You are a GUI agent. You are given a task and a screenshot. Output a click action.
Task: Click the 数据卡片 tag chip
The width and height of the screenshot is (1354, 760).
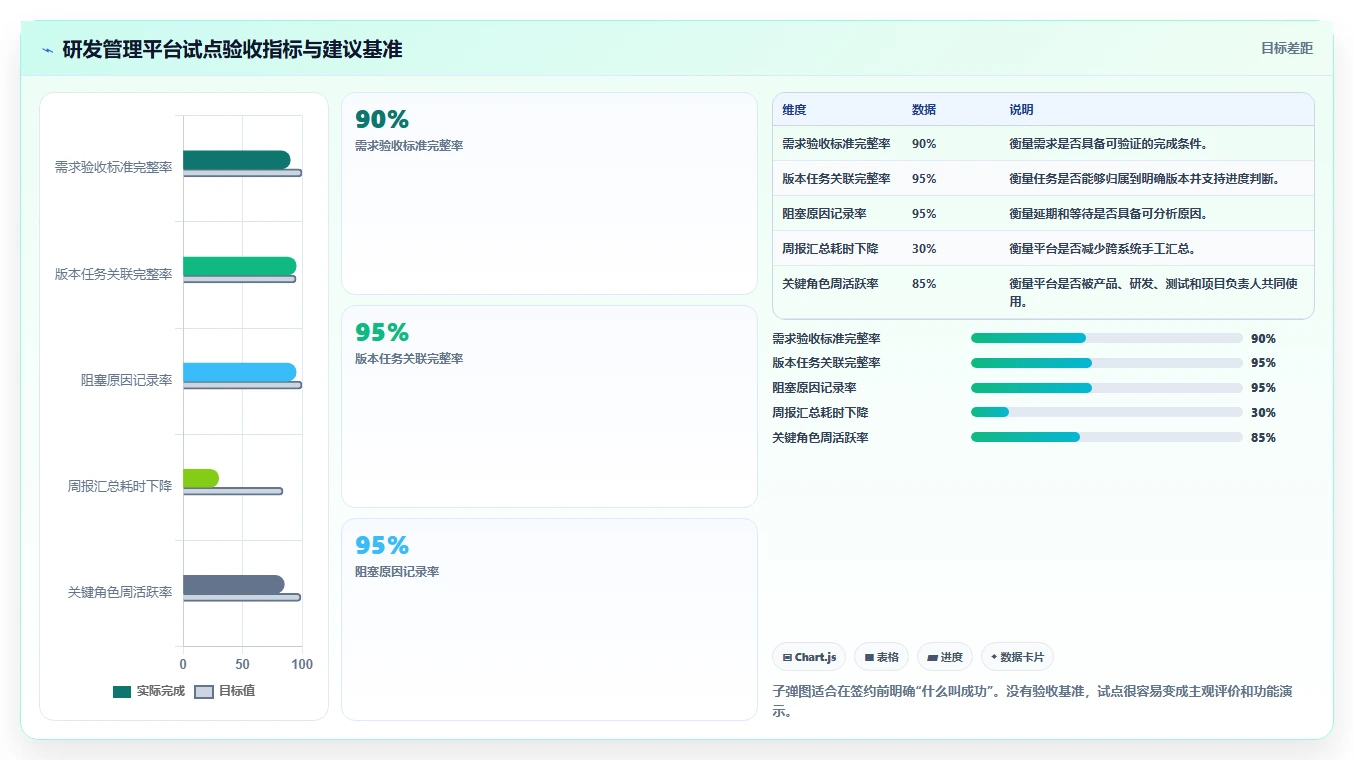point(1017,657)
